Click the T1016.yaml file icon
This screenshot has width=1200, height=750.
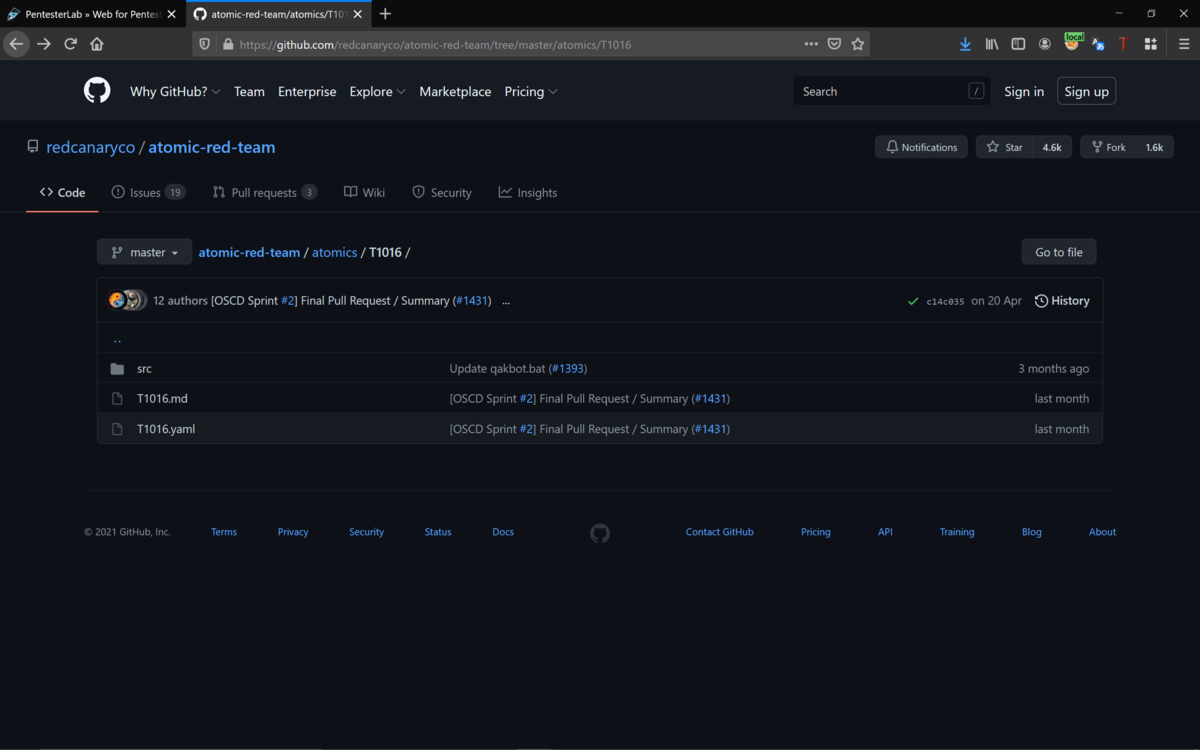[x=117, y=429]
